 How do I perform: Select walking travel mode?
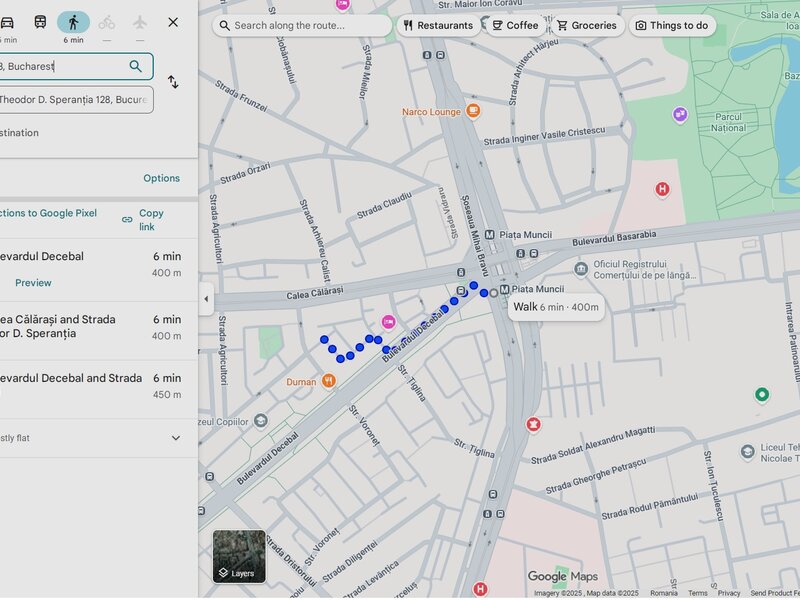coord(73,22)
